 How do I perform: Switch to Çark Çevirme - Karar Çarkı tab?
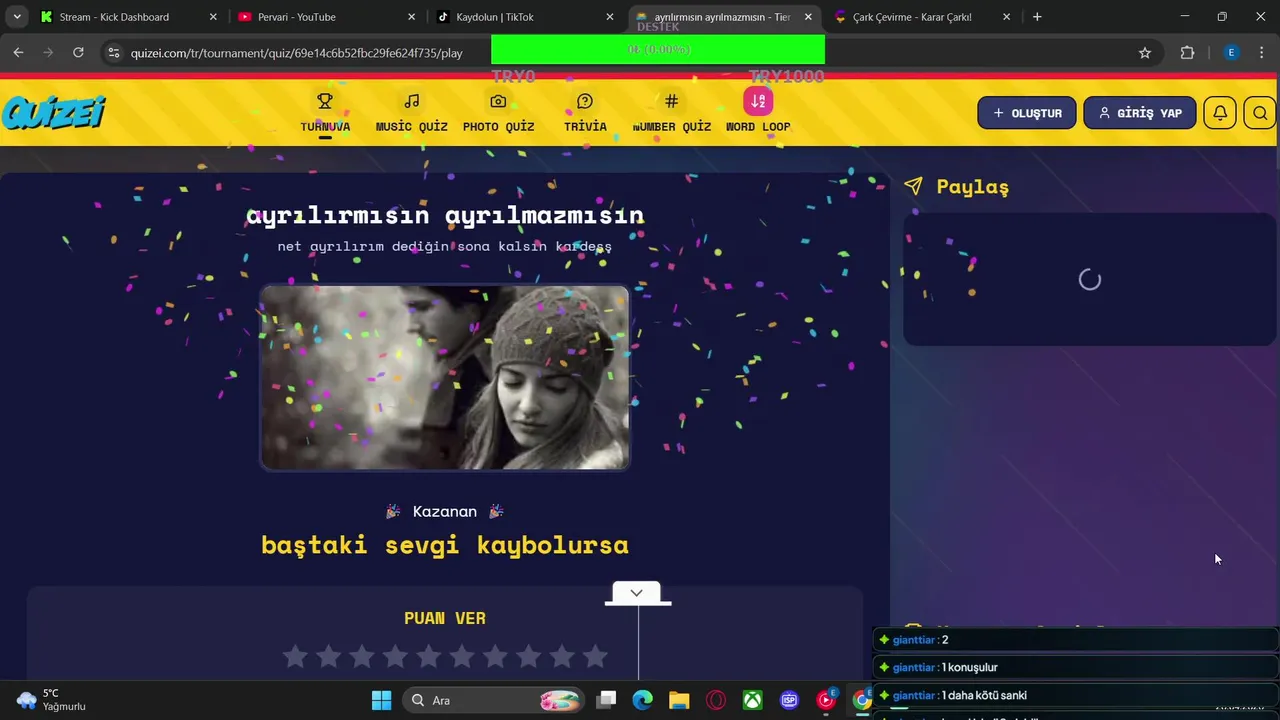(x=922, y=17)
